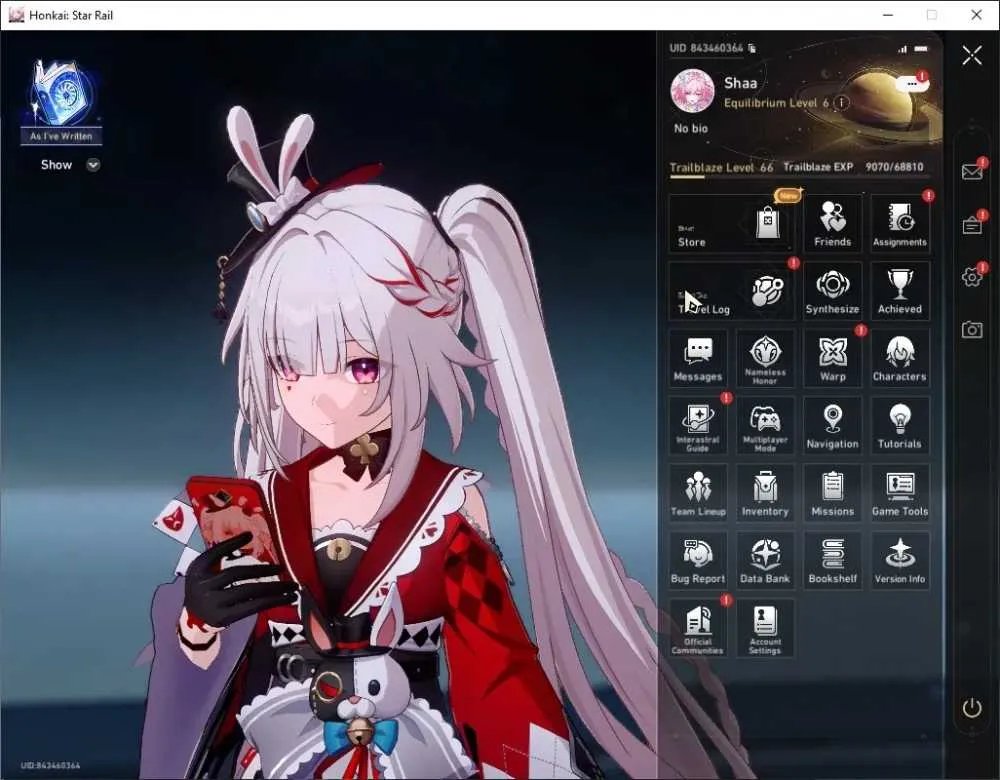Open the Friends menu
This screenshot has height=780, width=1000.
(832, 223)
